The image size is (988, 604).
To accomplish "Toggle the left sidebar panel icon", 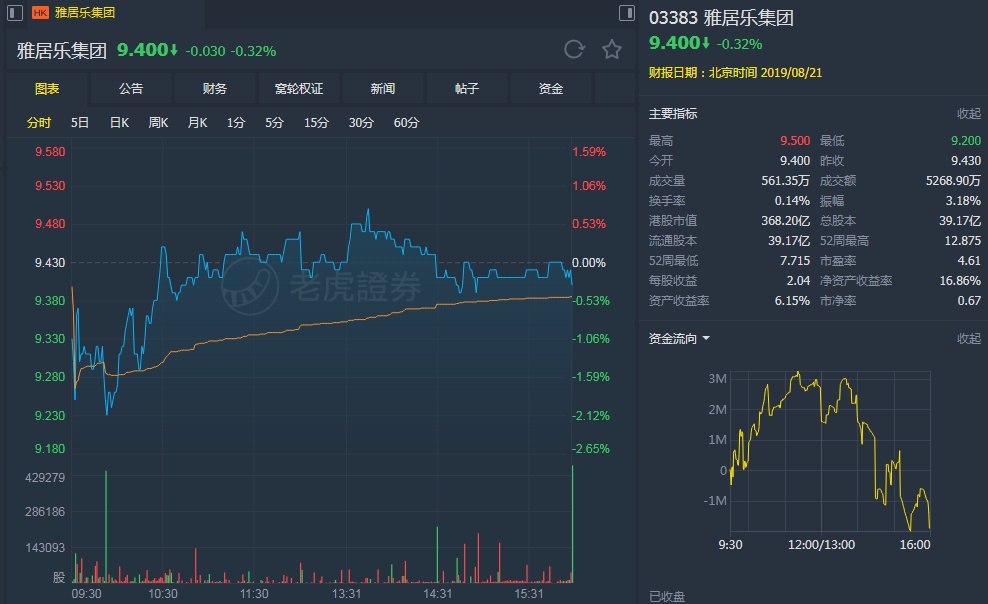I will 15,13.
